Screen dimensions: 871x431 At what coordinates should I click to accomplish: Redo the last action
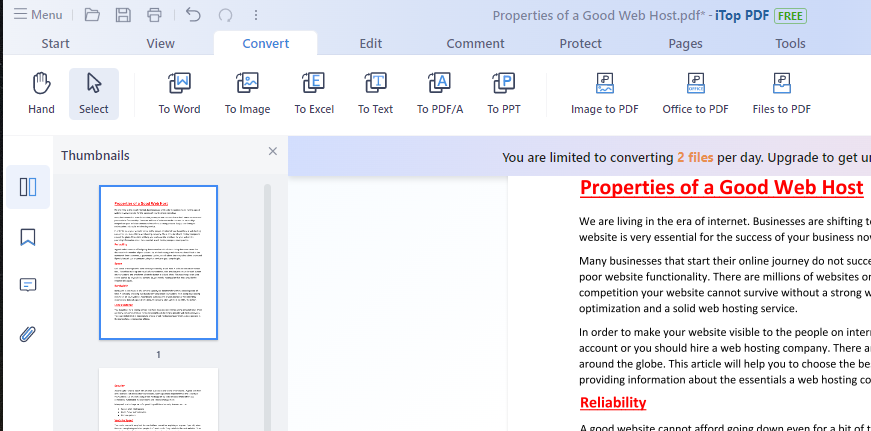(x=225, y=15)
